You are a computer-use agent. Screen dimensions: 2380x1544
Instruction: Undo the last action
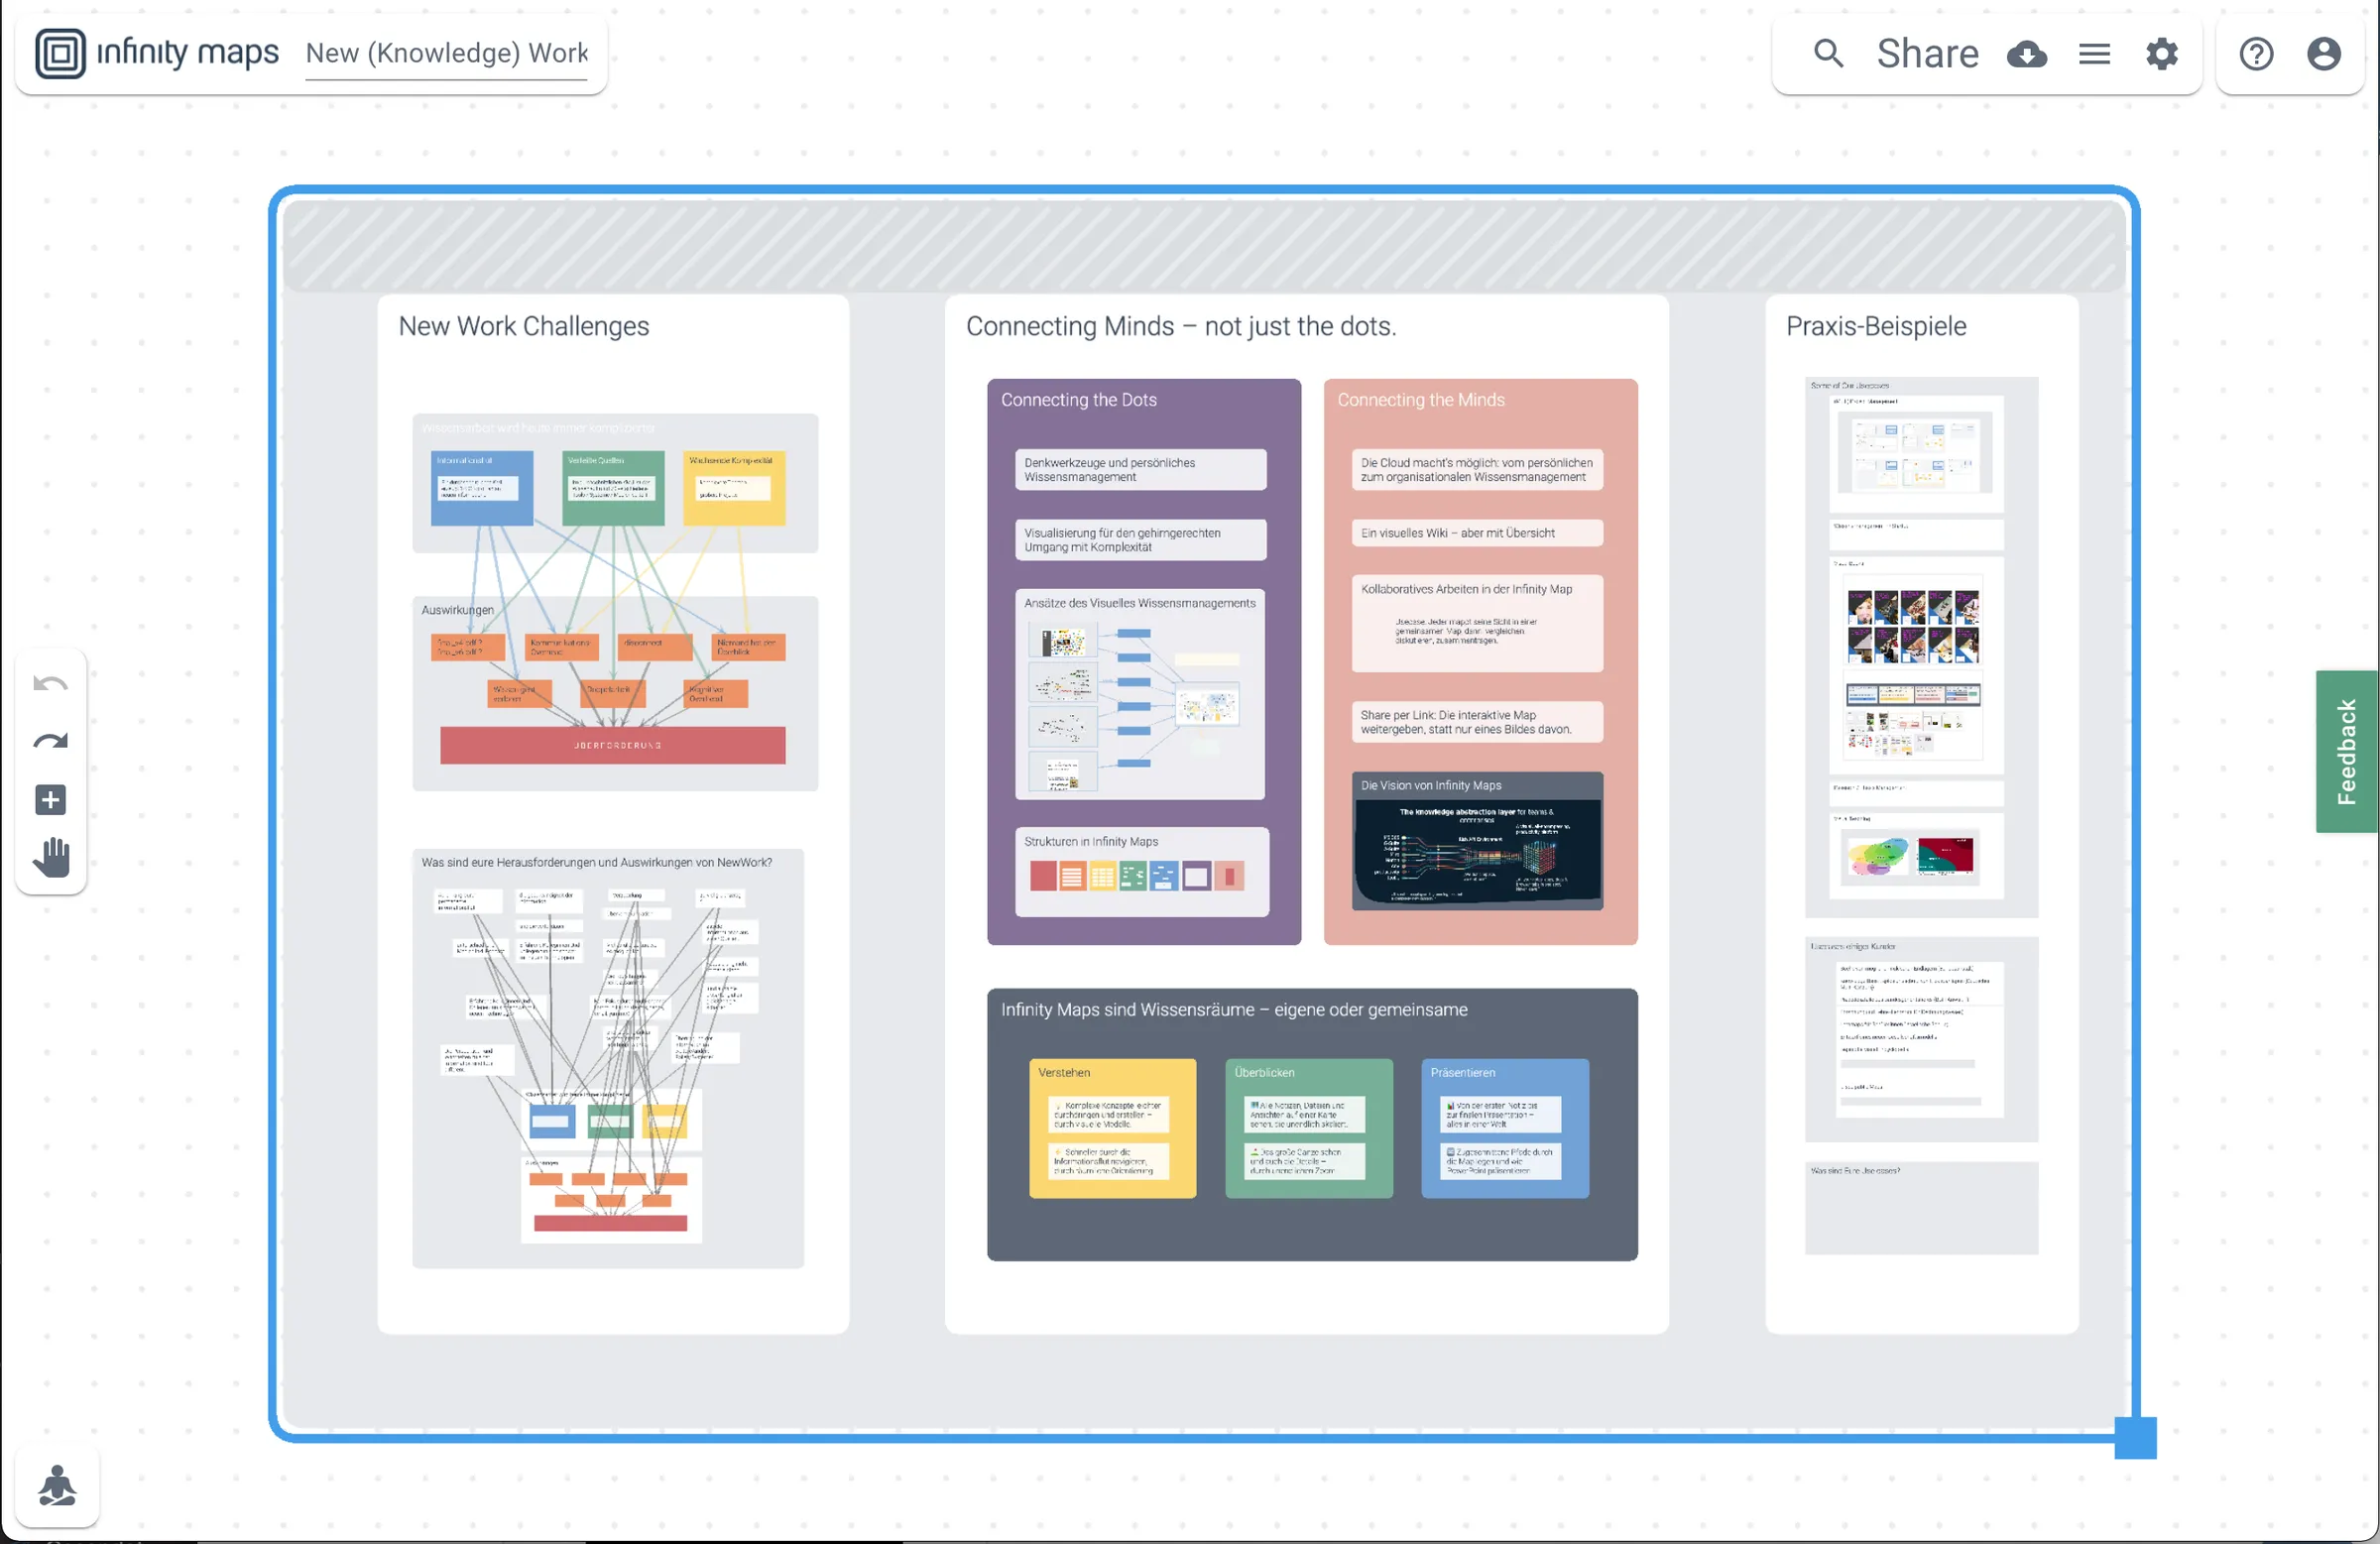50,683
